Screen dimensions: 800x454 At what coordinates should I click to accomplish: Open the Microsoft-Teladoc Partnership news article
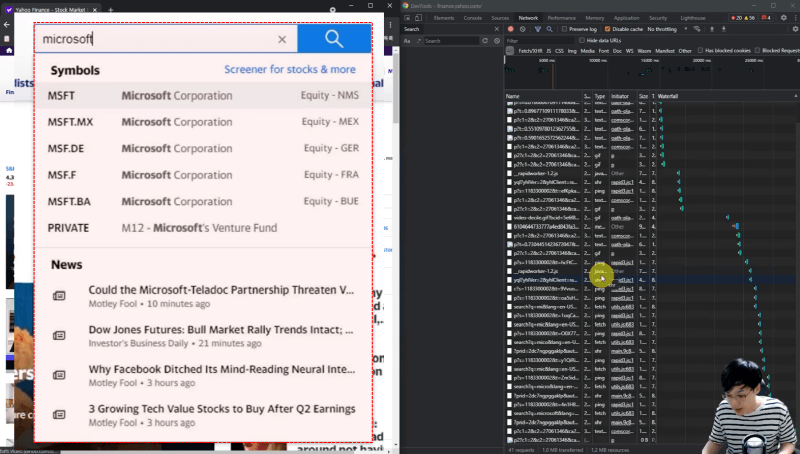(x=220, y=290)
